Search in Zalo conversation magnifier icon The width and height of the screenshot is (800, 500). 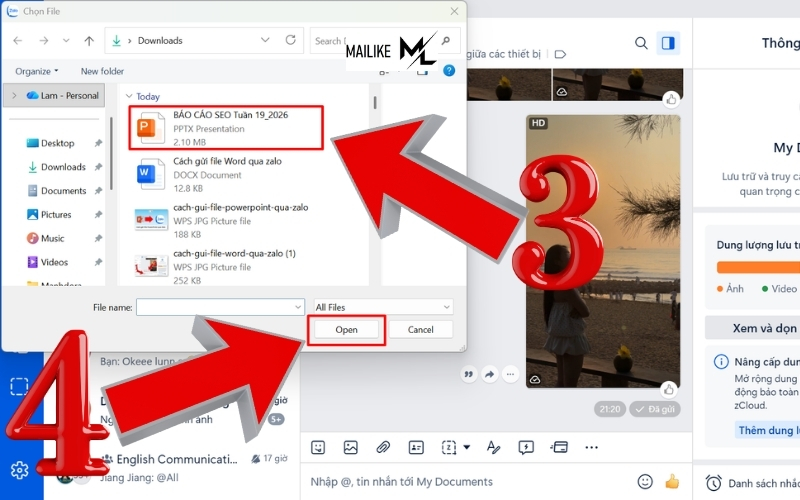click(x=641, y=43)
